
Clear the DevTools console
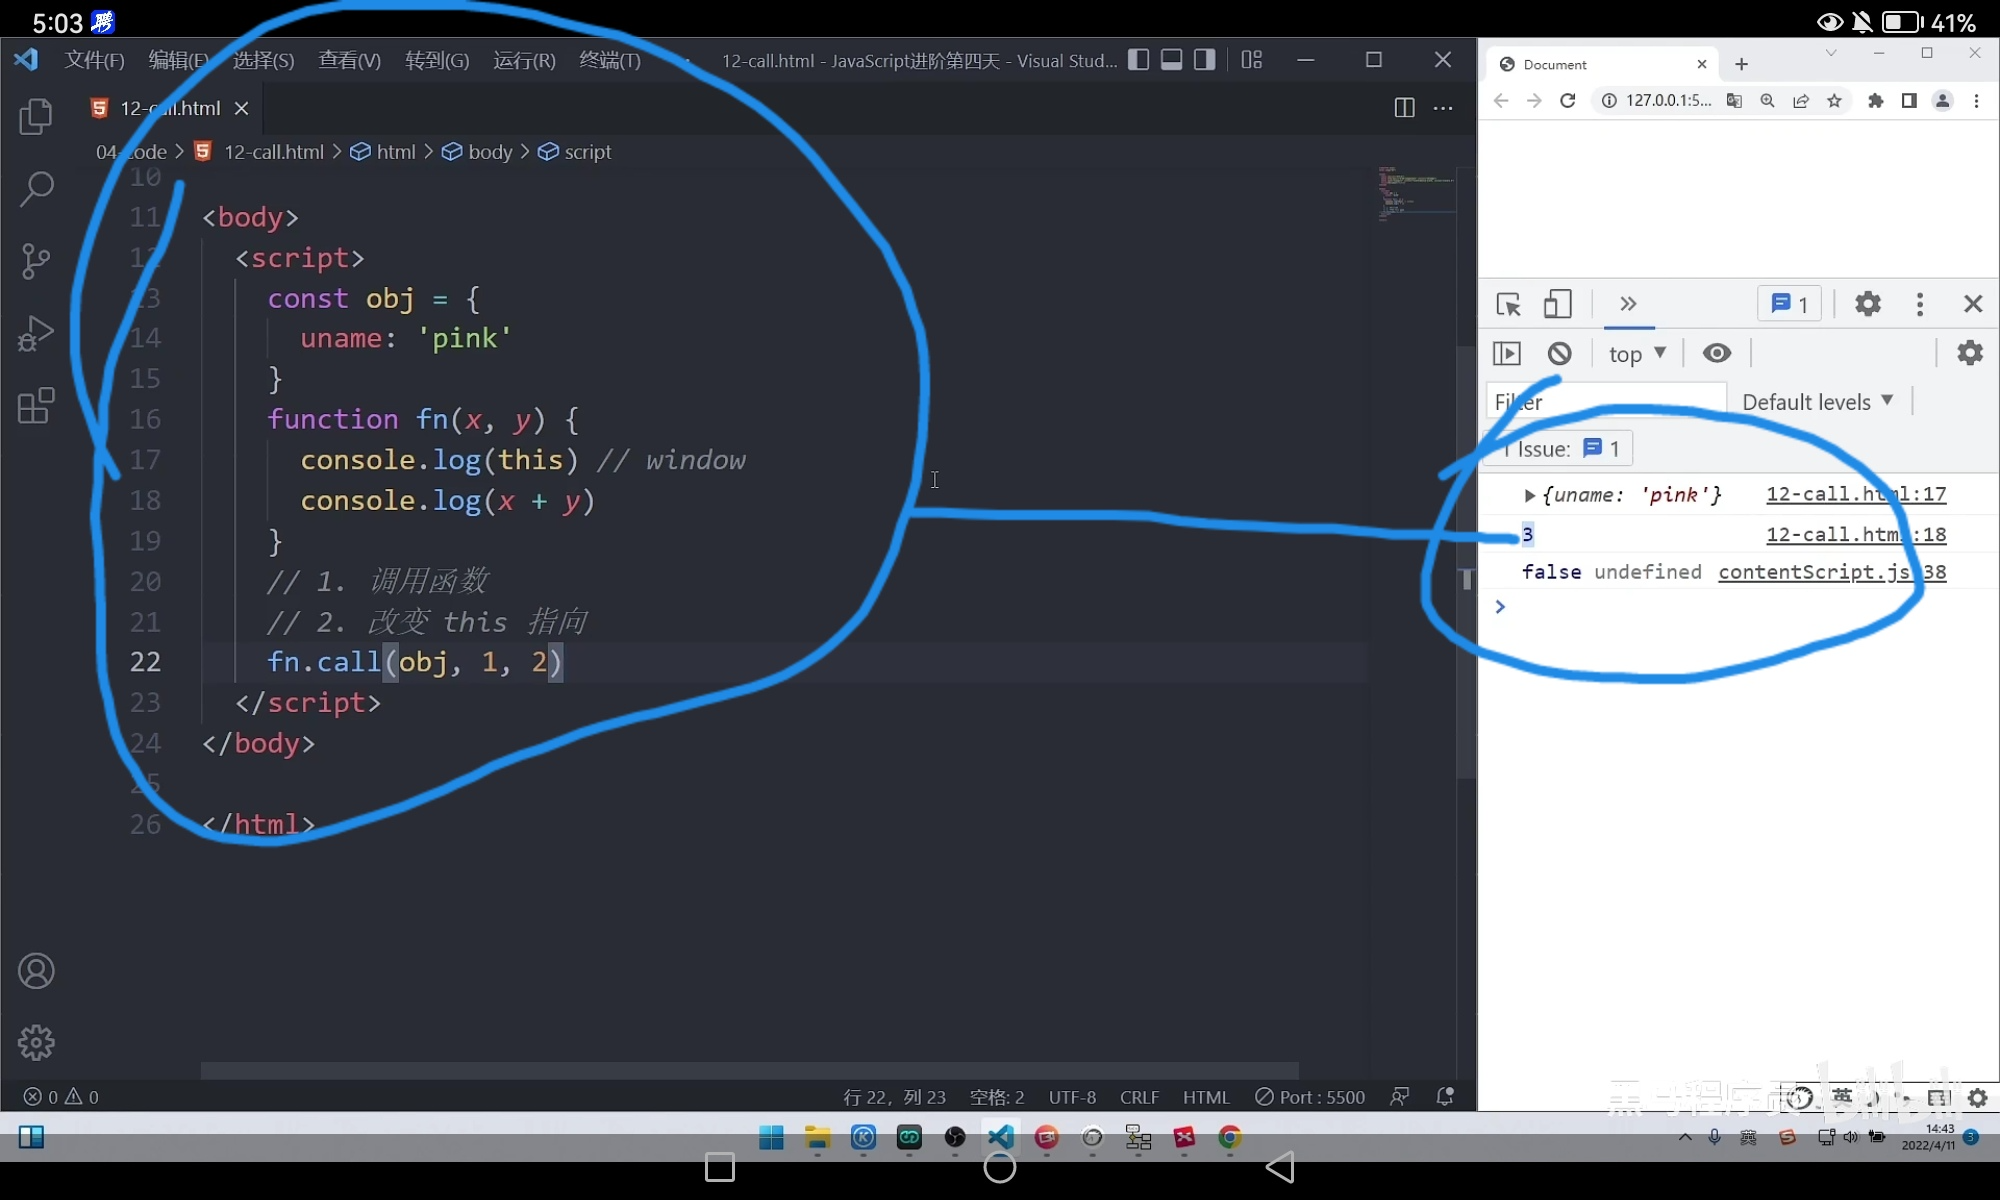pyautogui.click(x=1559, y=353)
